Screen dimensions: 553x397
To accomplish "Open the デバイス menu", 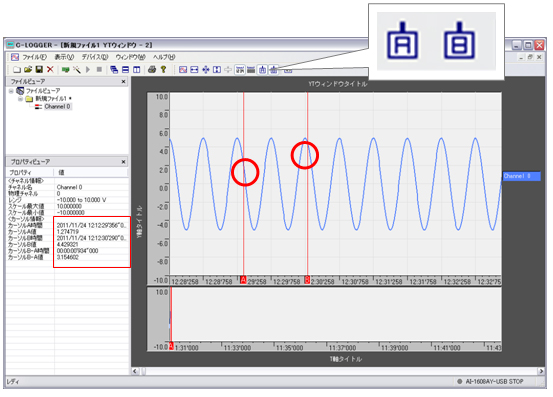I will coord(95,57).
